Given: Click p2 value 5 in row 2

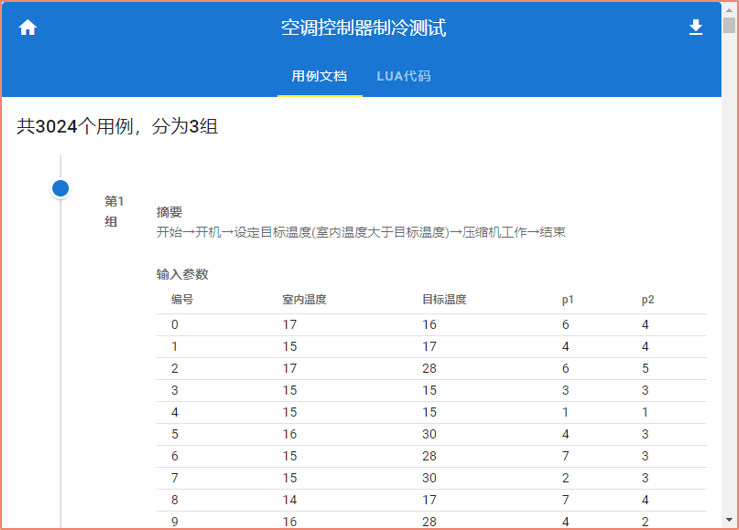Looking at the screenshot, I should pyautogui.click(x=645, y=368).
